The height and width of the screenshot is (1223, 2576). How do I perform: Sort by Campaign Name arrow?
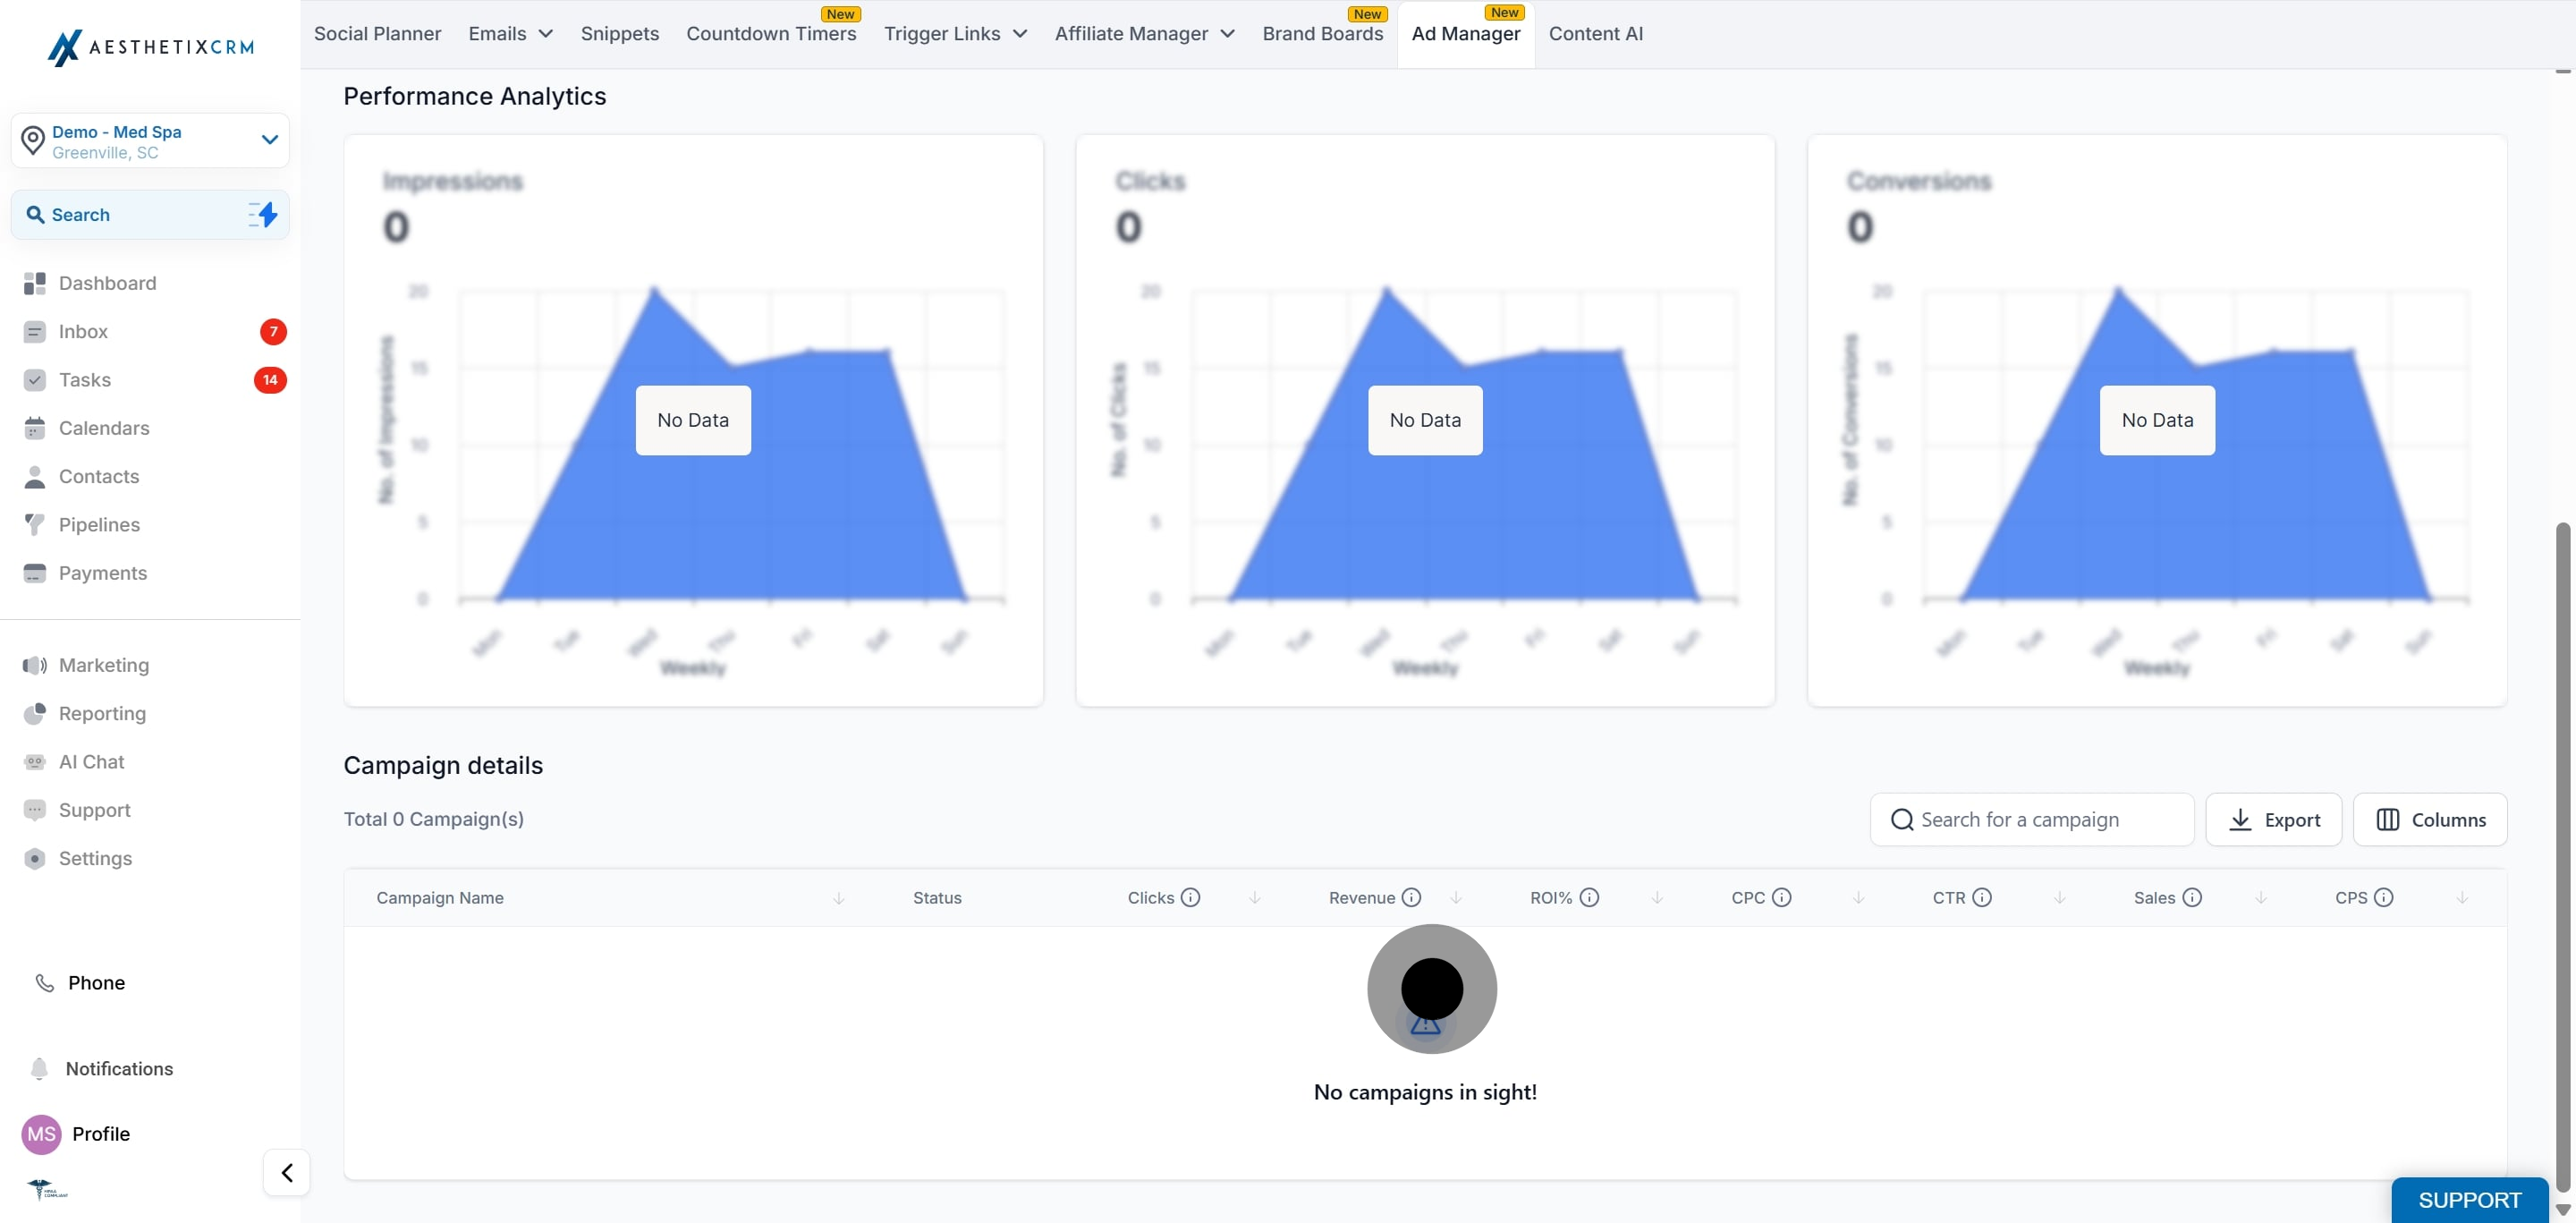[839, 898]
